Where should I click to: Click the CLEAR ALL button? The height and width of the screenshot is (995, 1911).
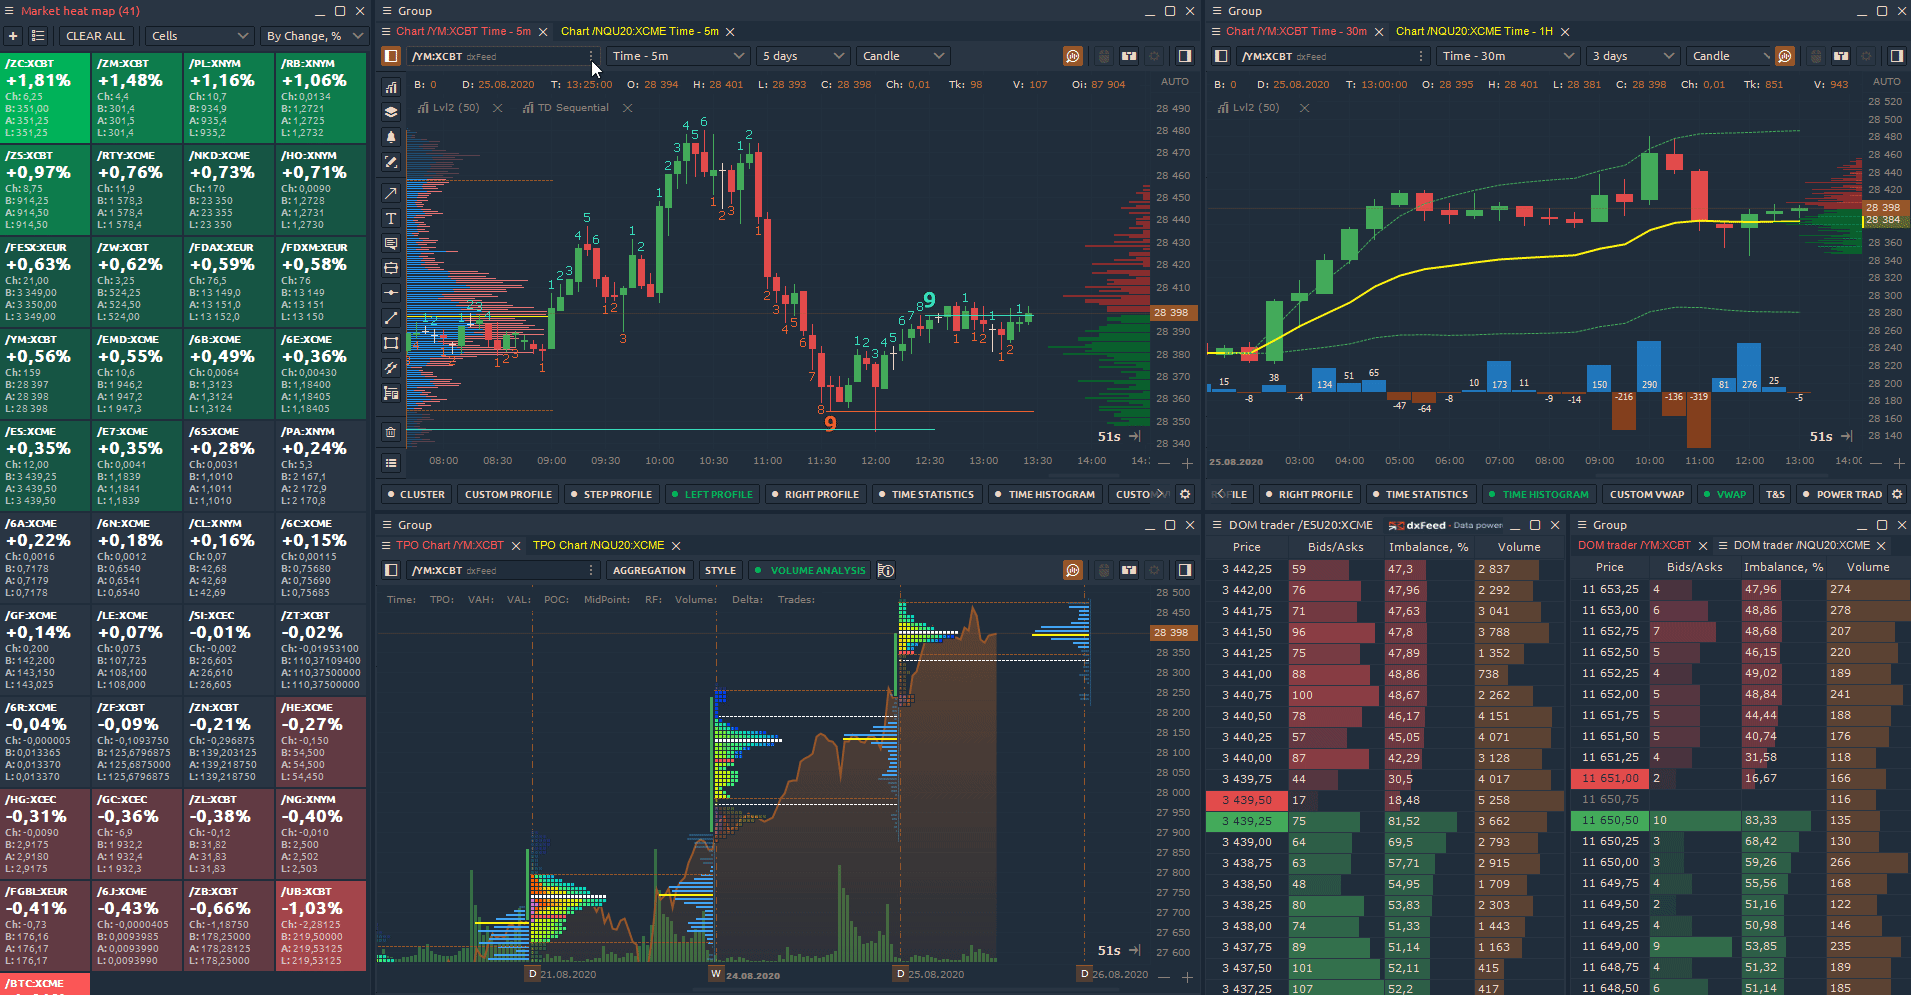point(96,36)
